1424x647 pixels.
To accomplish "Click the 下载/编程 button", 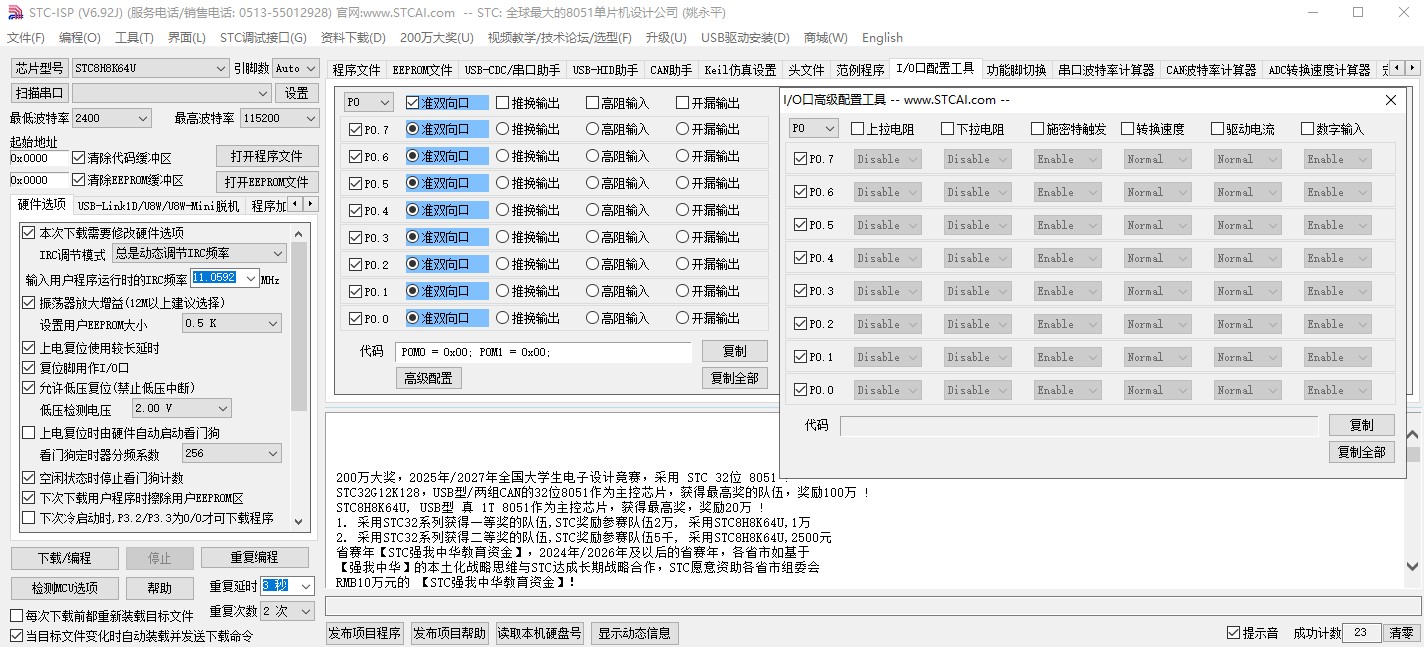I will (x=65, y=558).
